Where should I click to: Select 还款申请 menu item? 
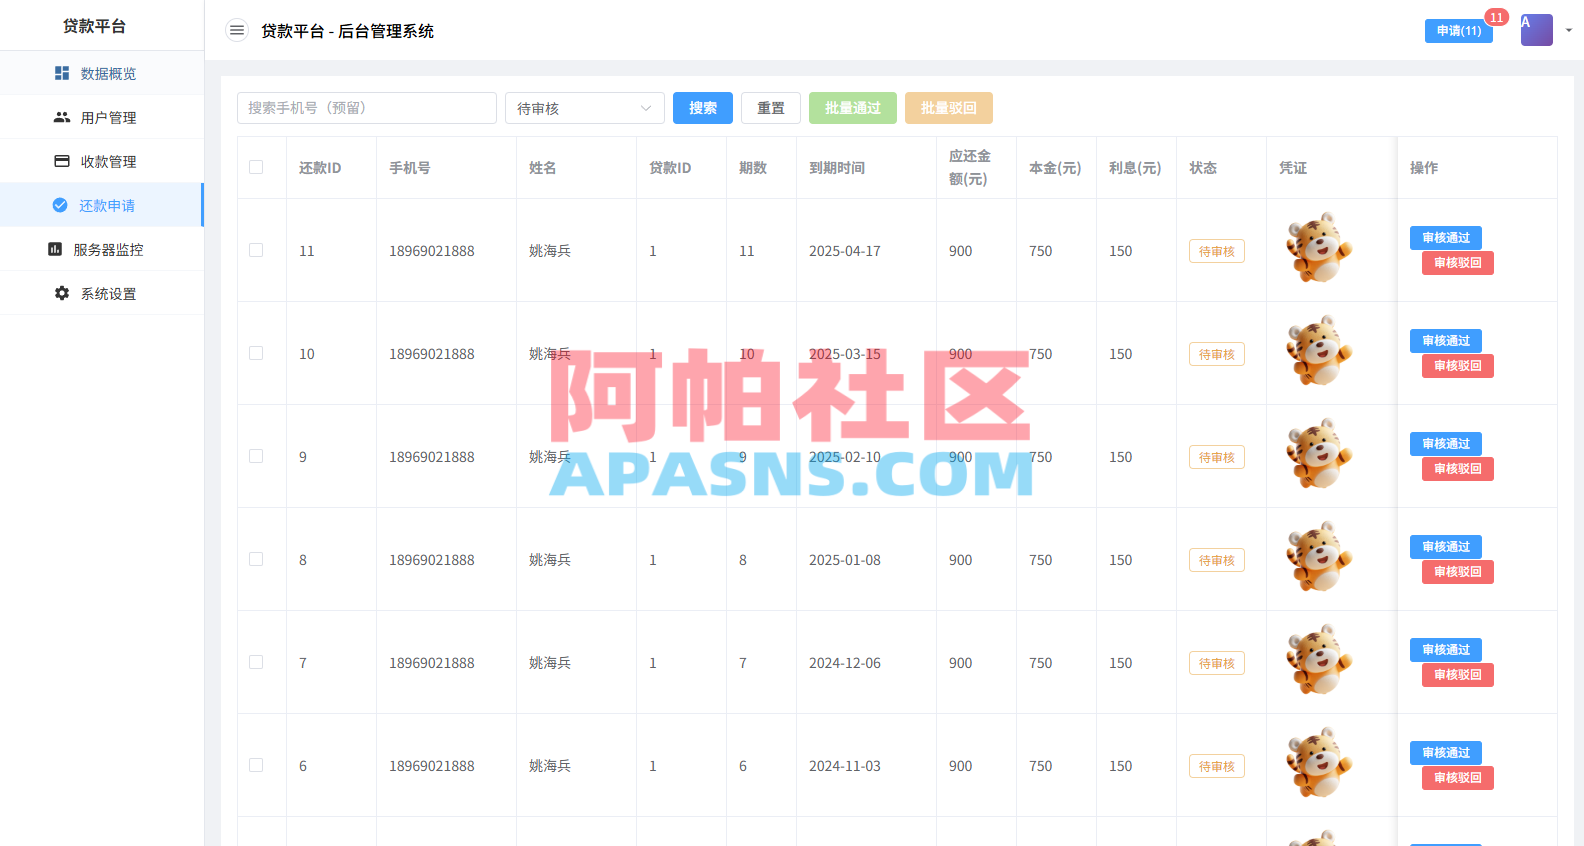(102, 205)
